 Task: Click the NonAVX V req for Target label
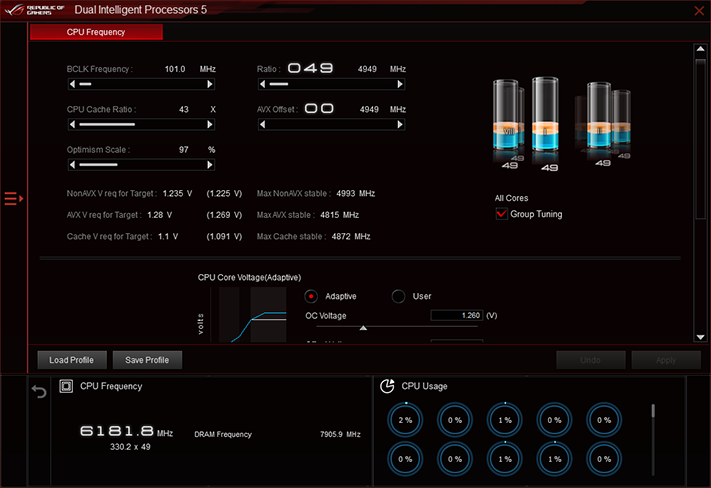(x=112, y=194)
